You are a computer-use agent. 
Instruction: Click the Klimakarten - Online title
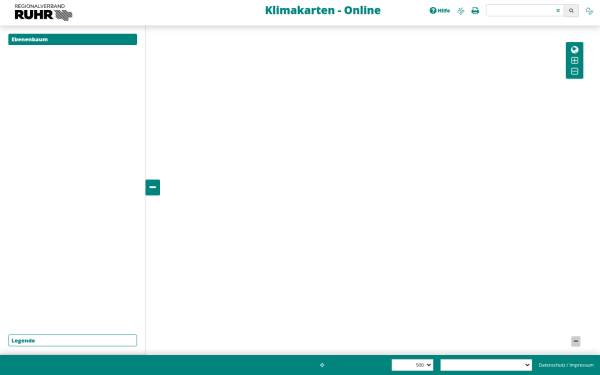click(x=323, y=10)
